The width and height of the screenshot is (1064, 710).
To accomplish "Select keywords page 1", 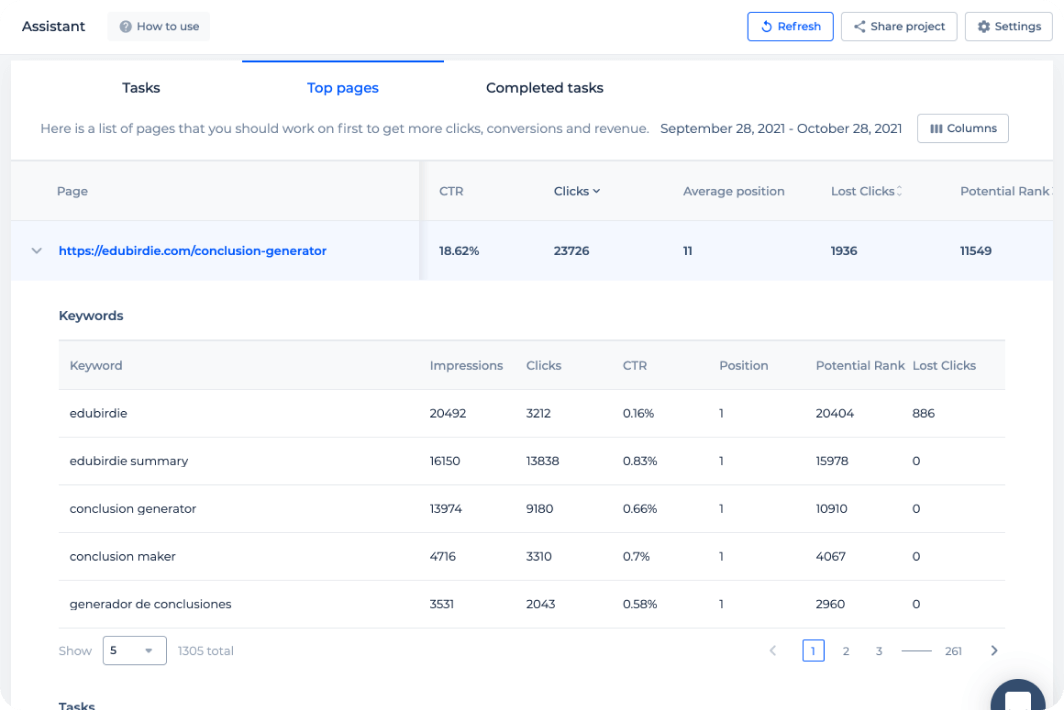I will (x=813, y=650).
